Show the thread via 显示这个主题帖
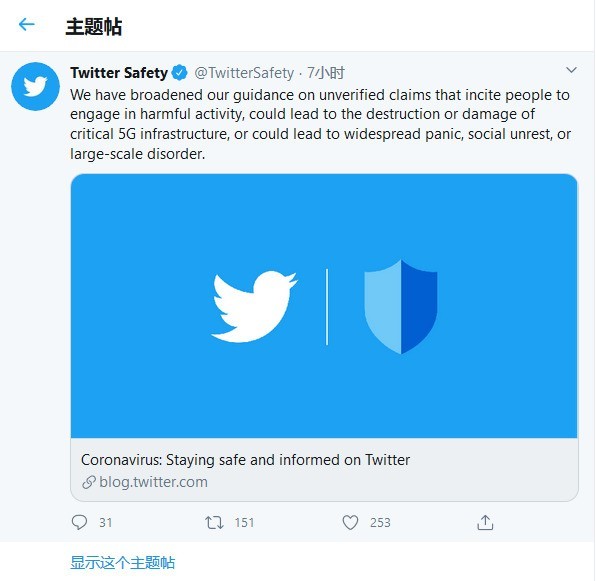The height and width of the screenshot is (581, 596). coord(122,563)
